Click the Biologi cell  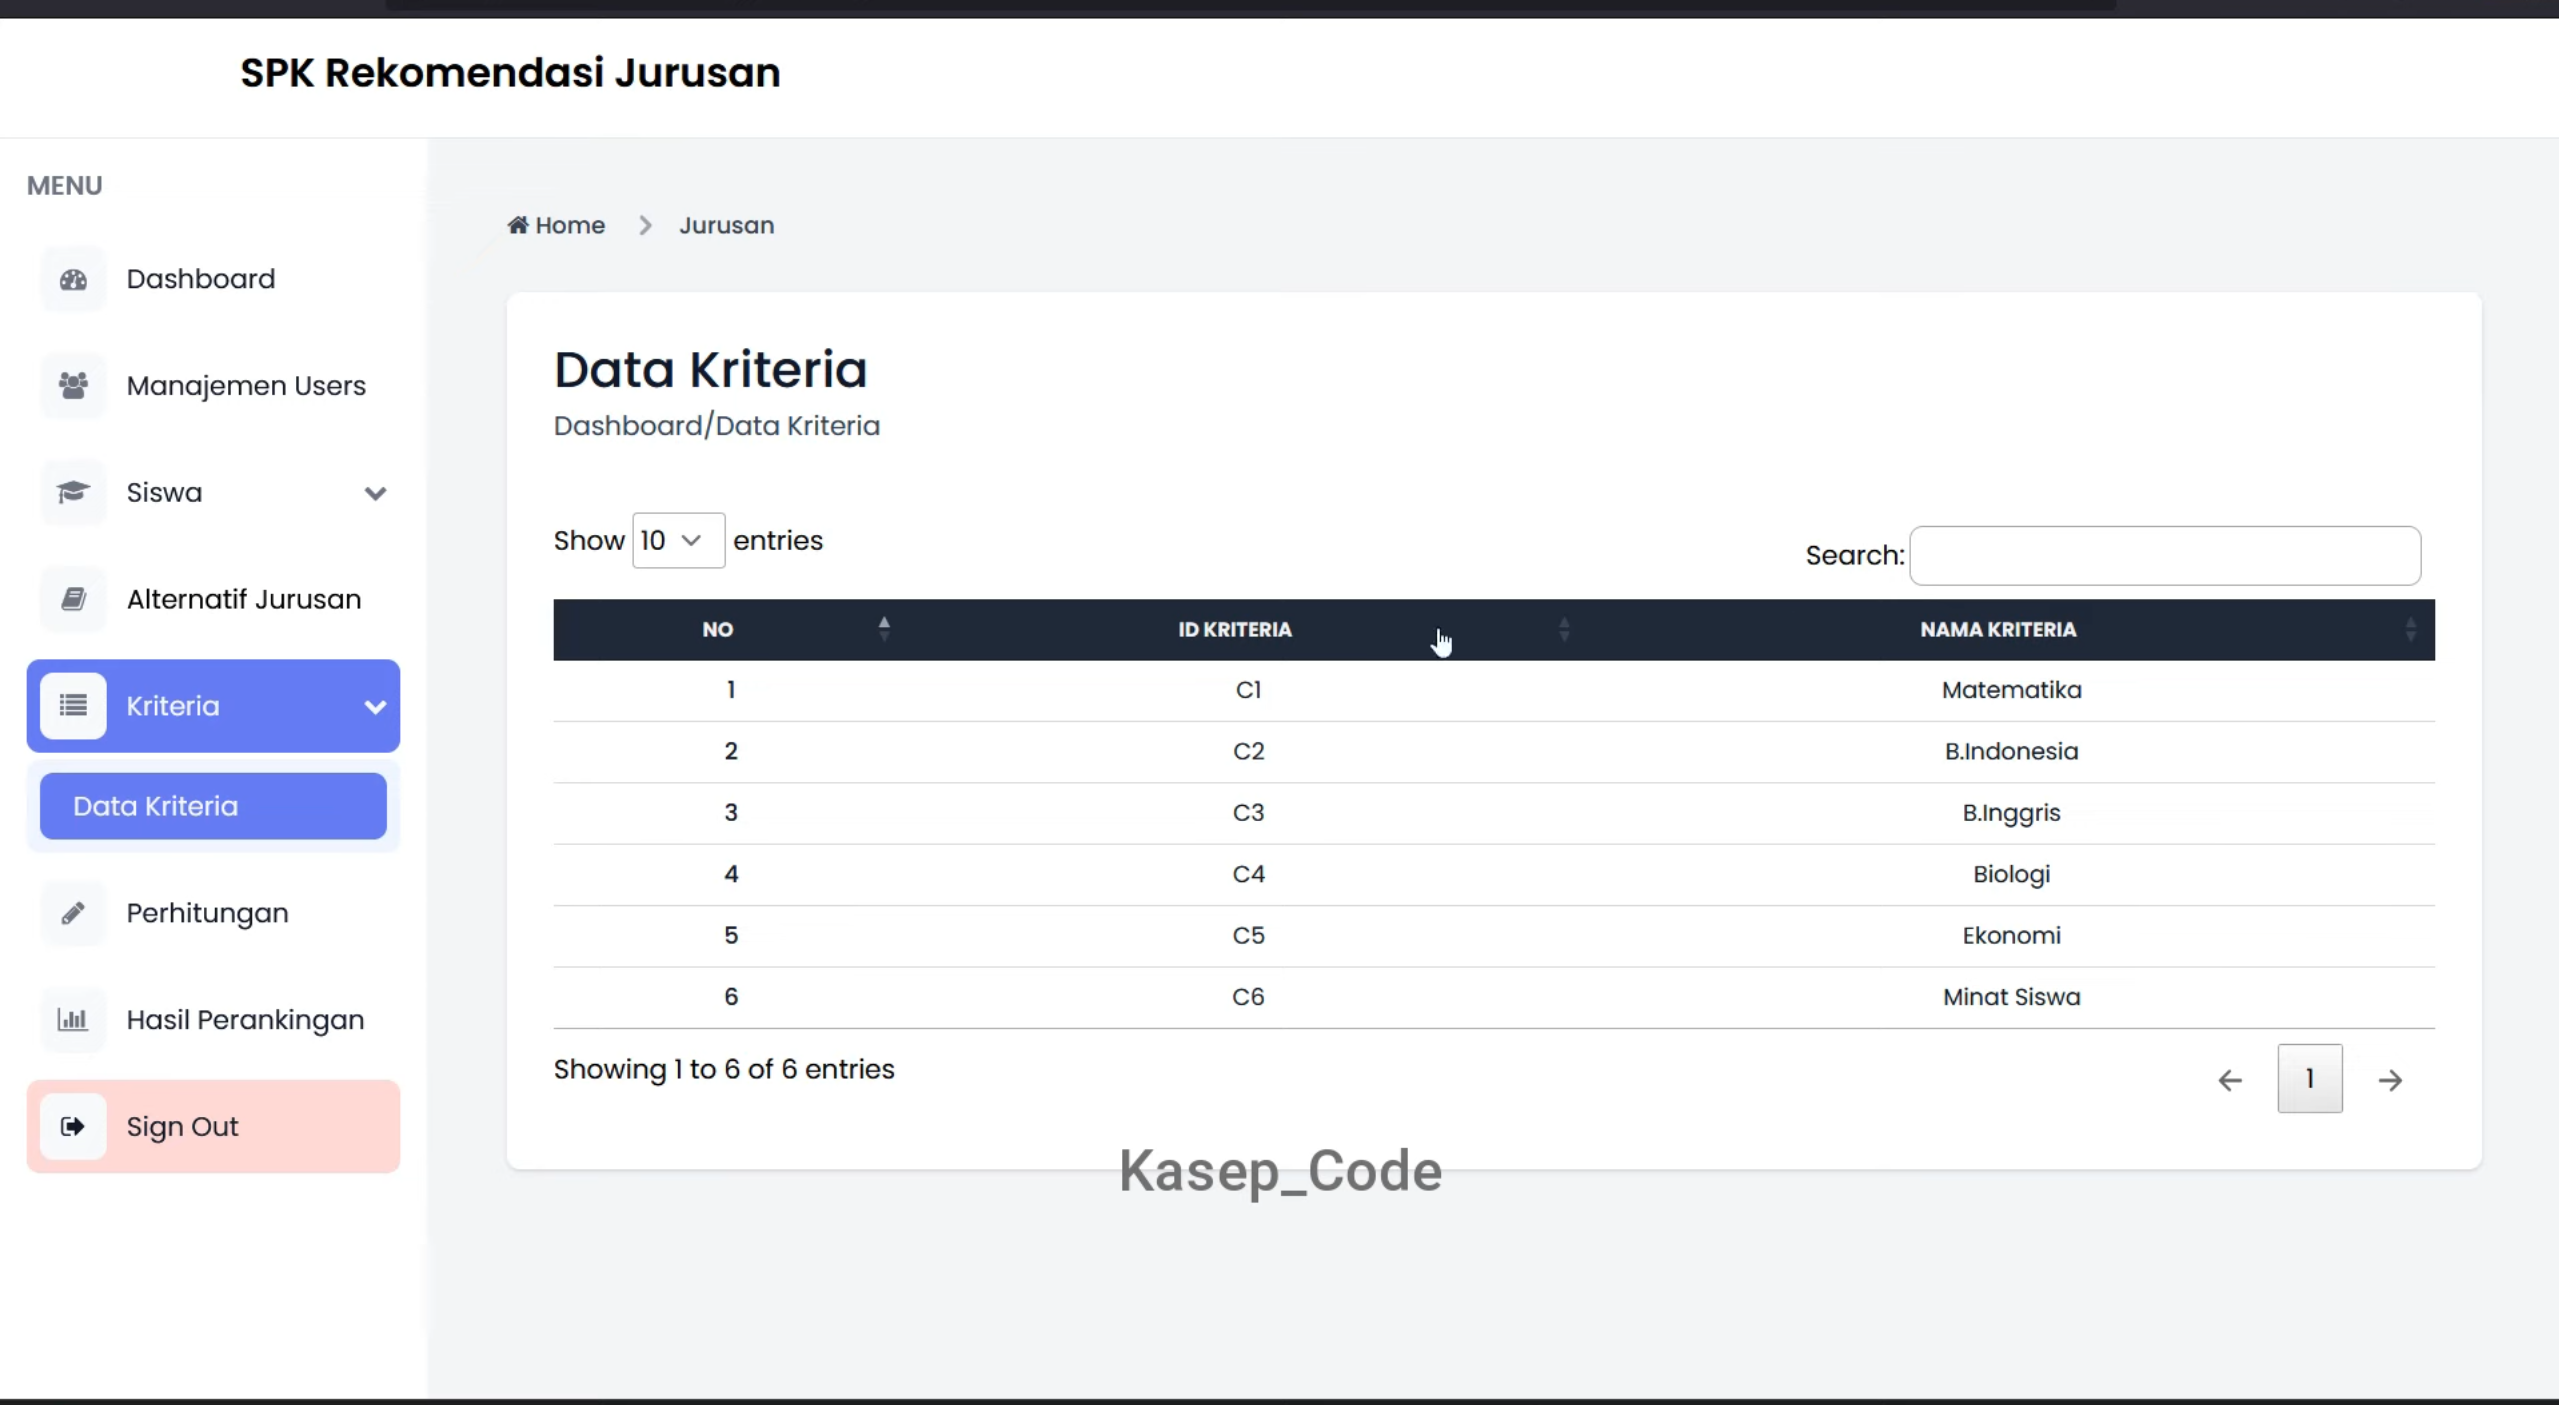tap(2011, 874)
